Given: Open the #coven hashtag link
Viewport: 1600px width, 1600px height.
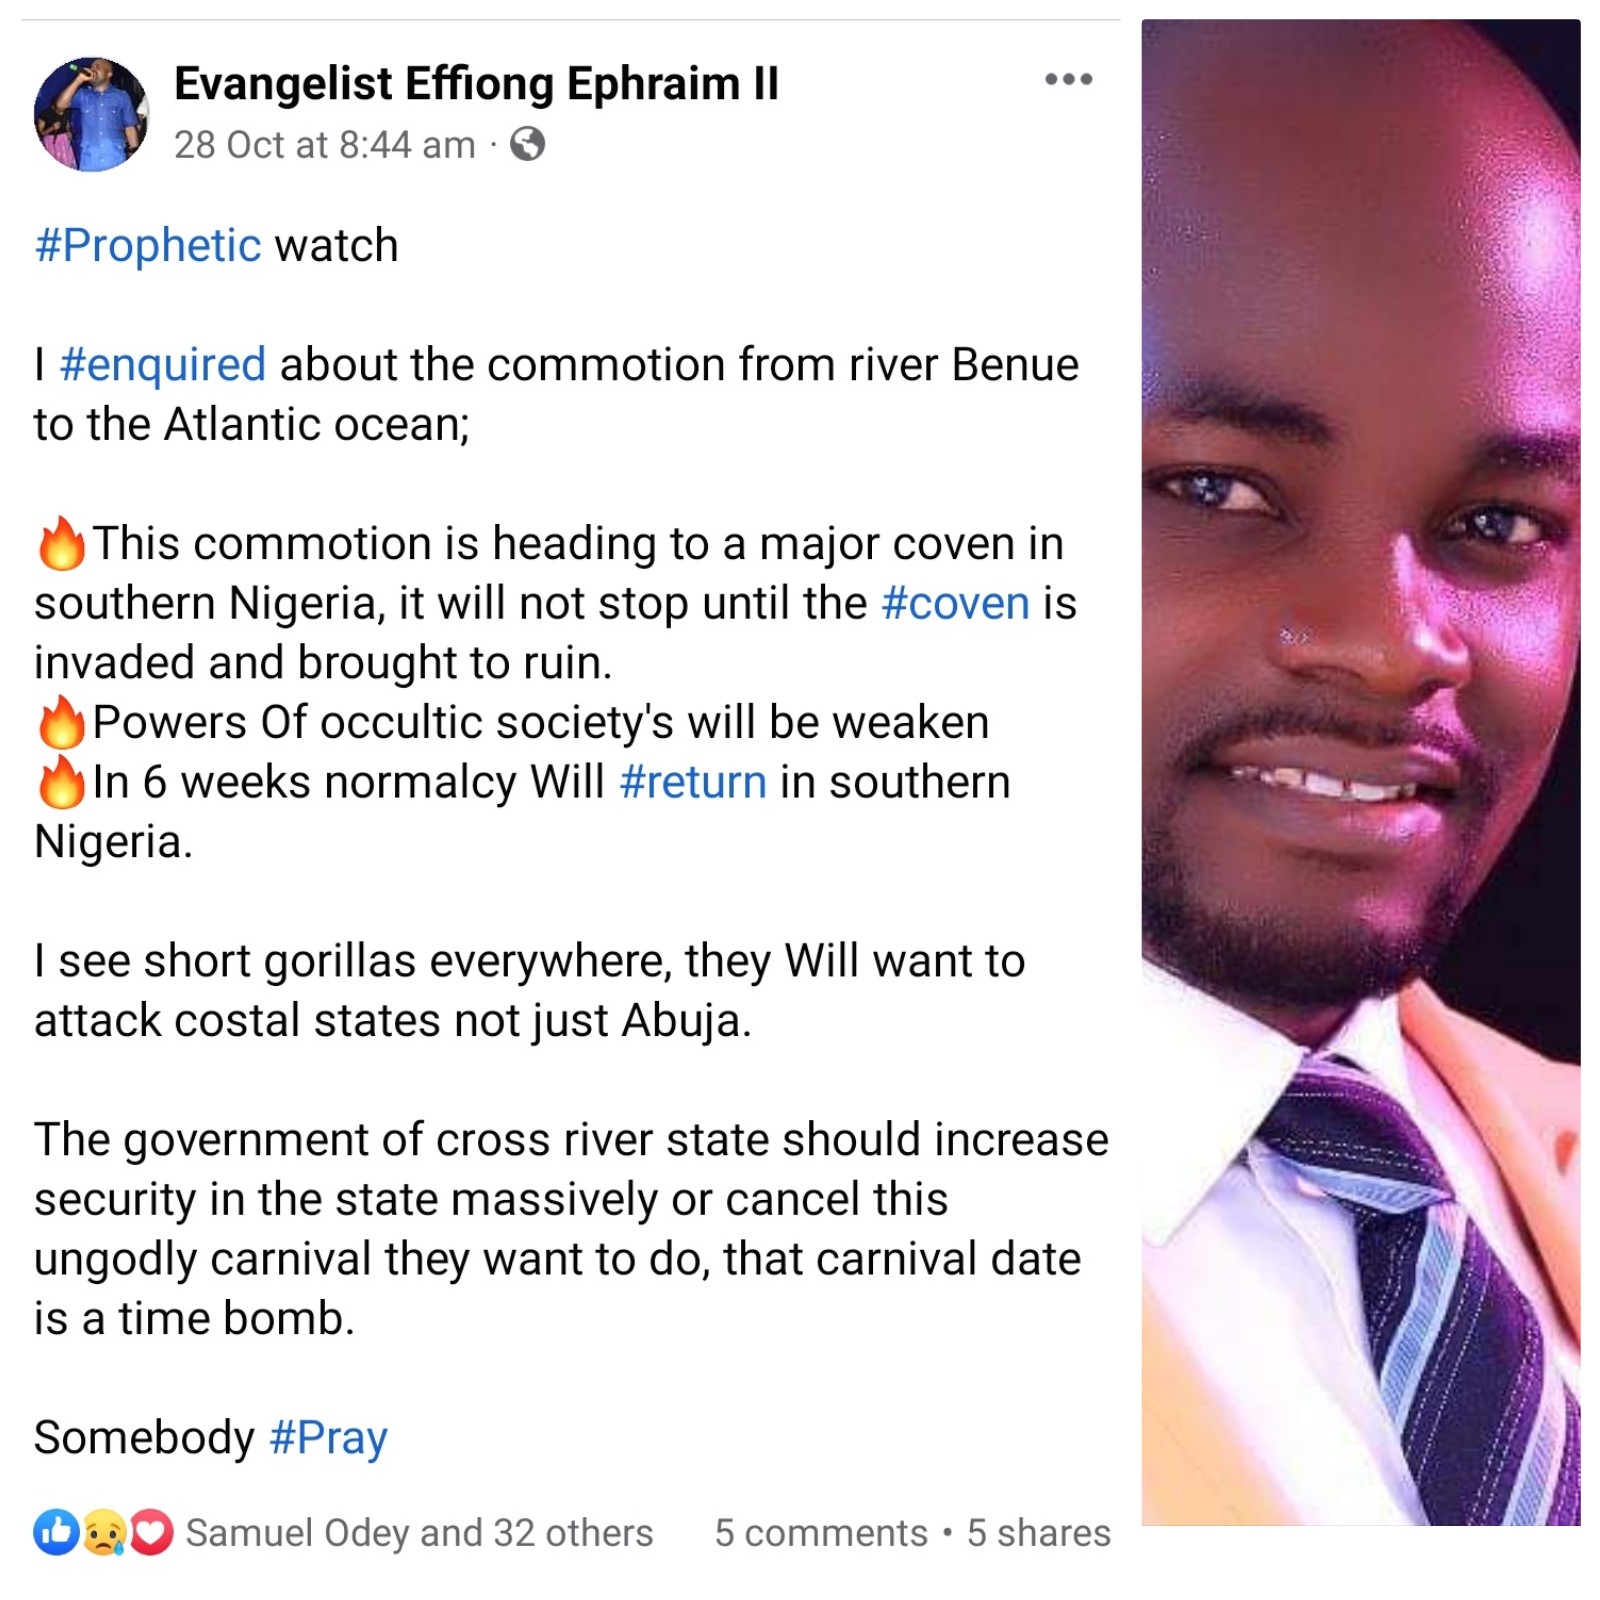Looking at the screenshot, I should coord(955,603).
